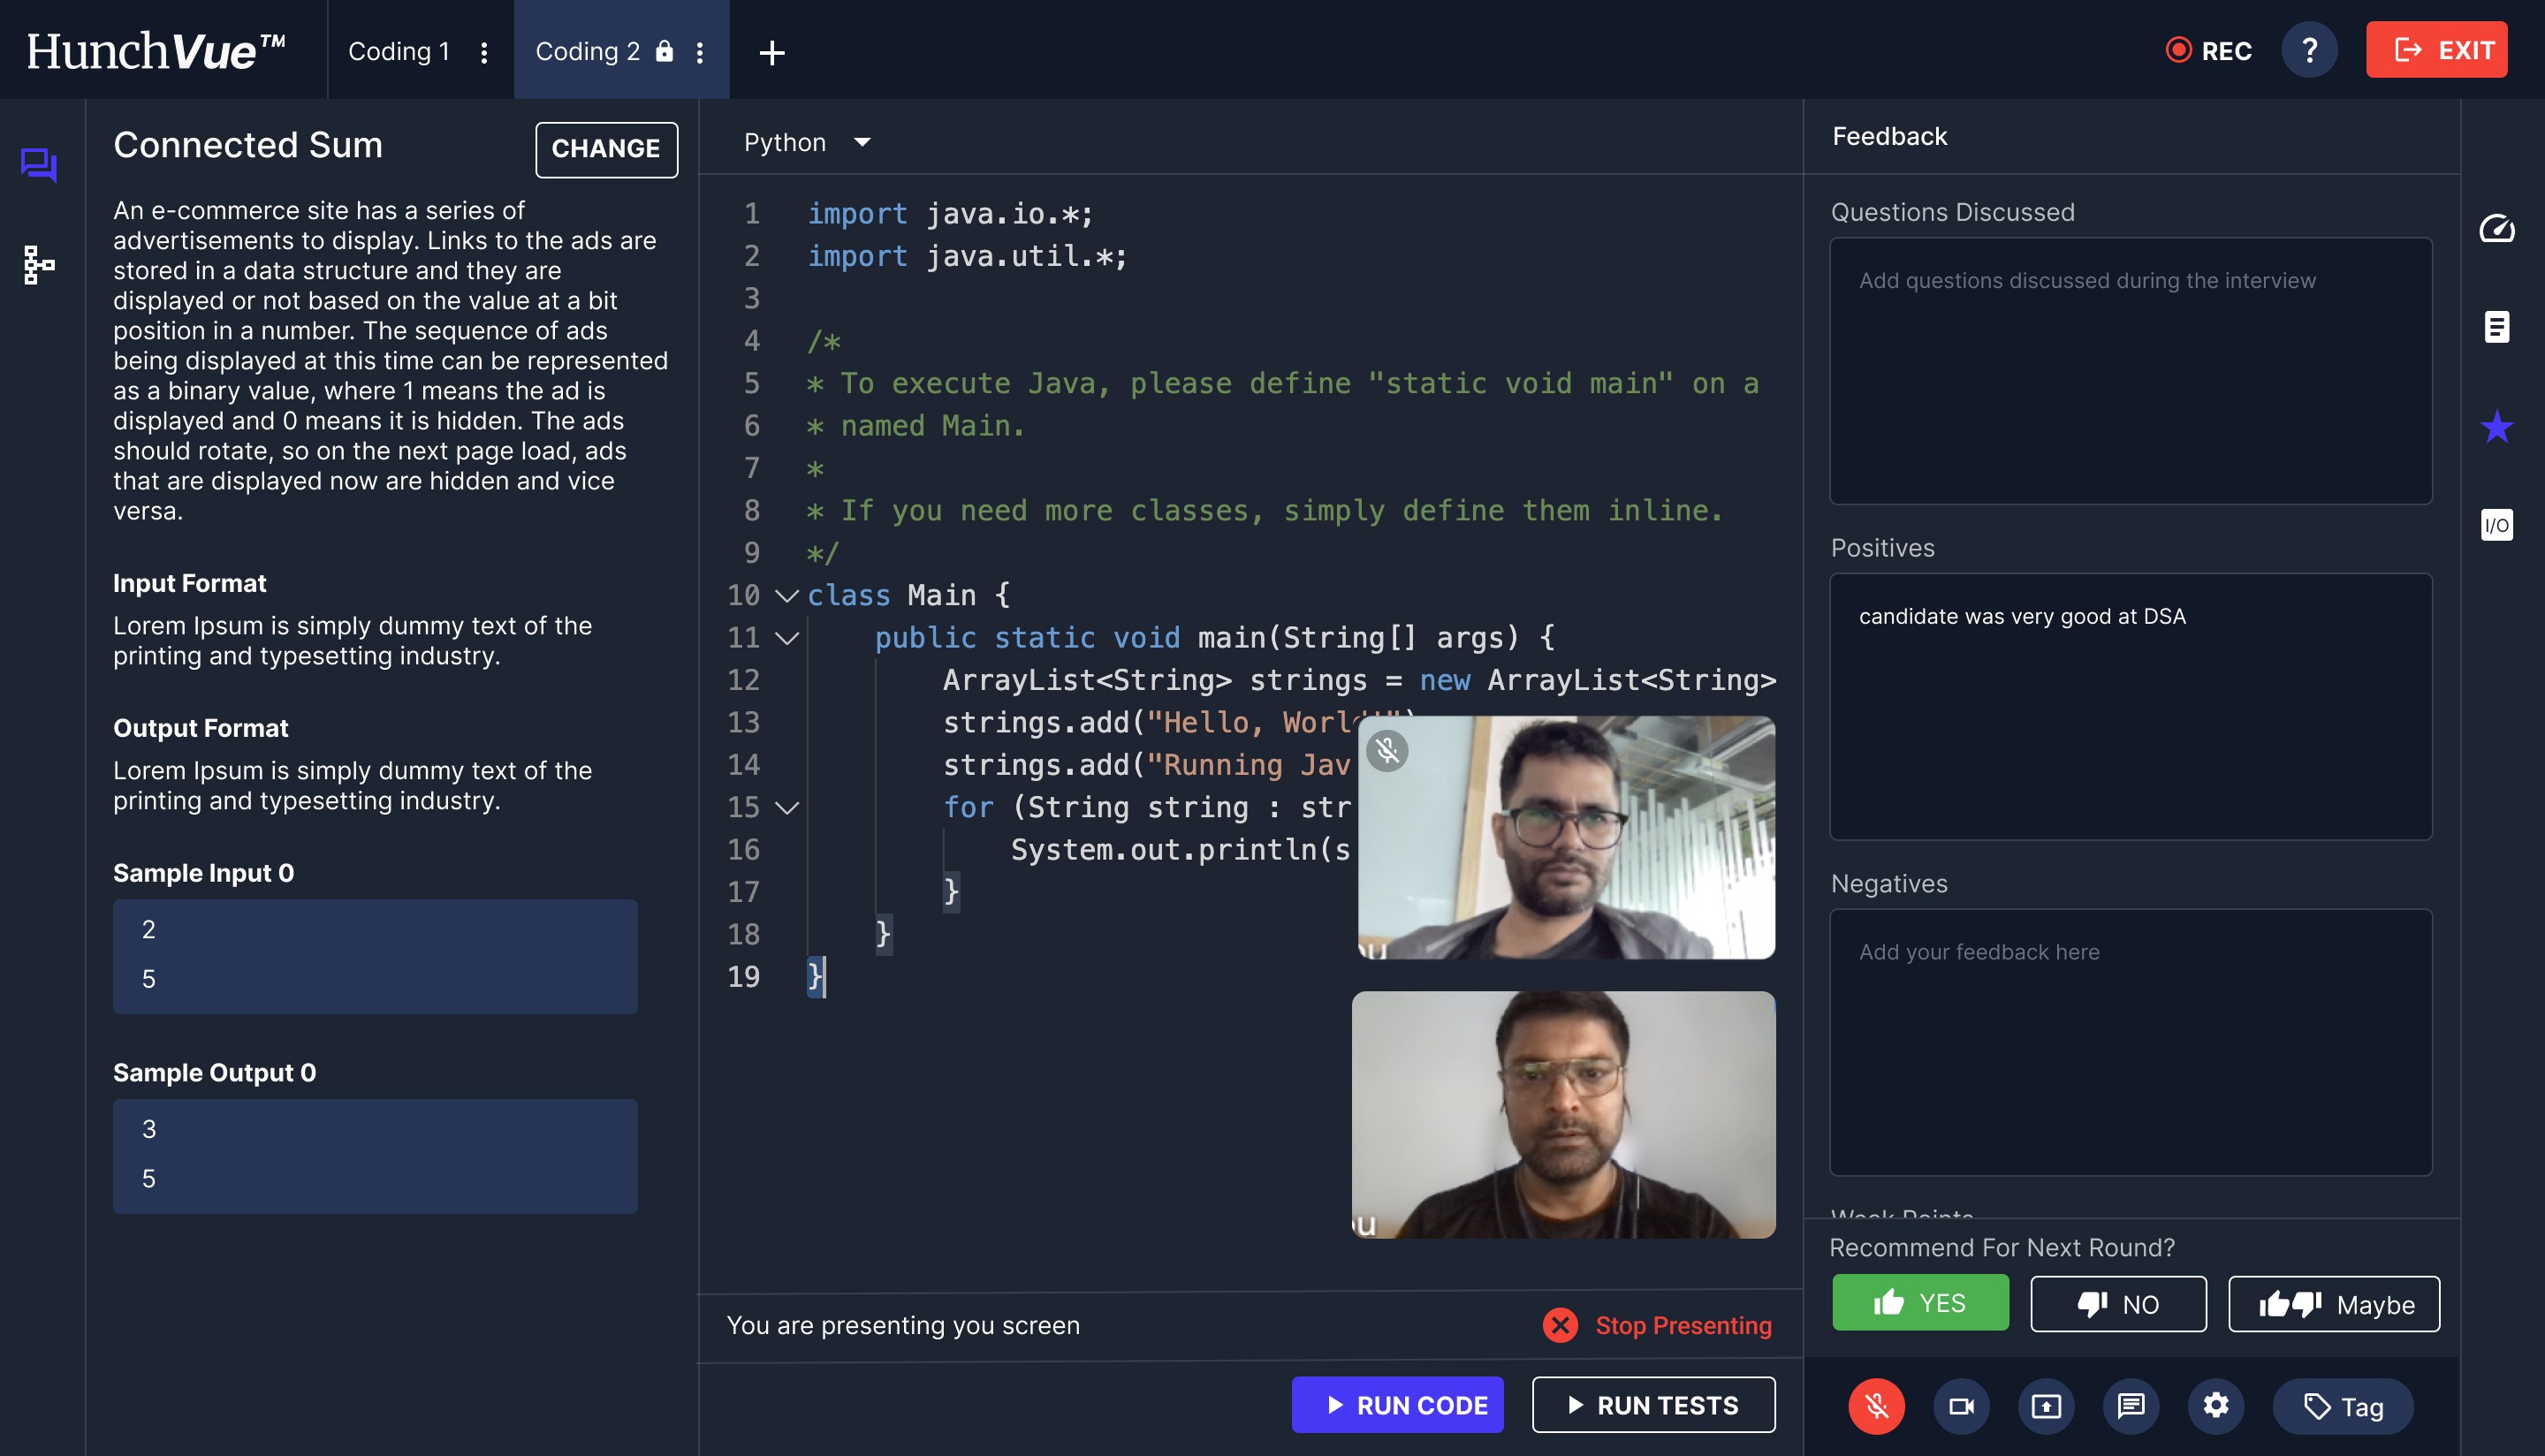Open the chat message icon in call controls

tap(2131, 1406)
